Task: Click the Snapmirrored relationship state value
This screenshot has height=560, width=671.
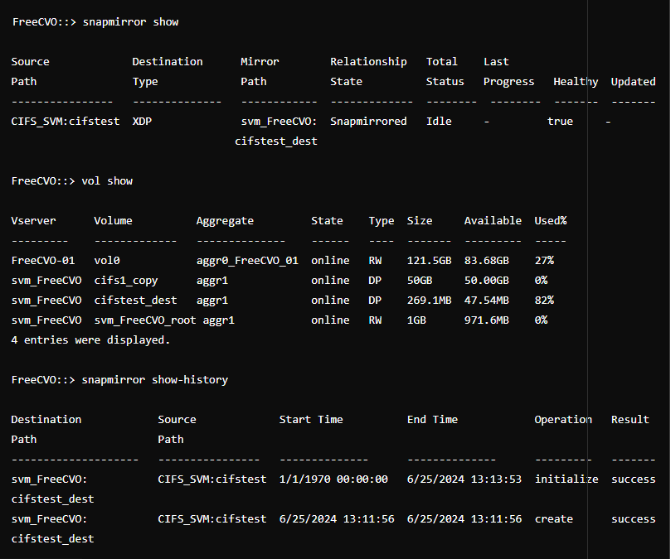Action: coord(368,121)
